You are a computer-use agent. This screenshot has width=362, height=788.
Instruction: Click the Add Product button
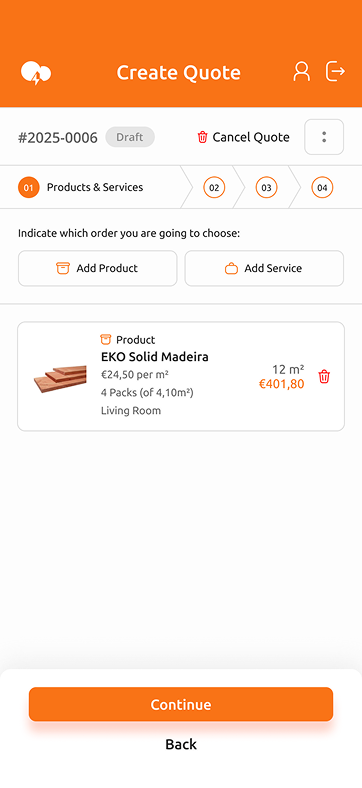click(98, 268)
